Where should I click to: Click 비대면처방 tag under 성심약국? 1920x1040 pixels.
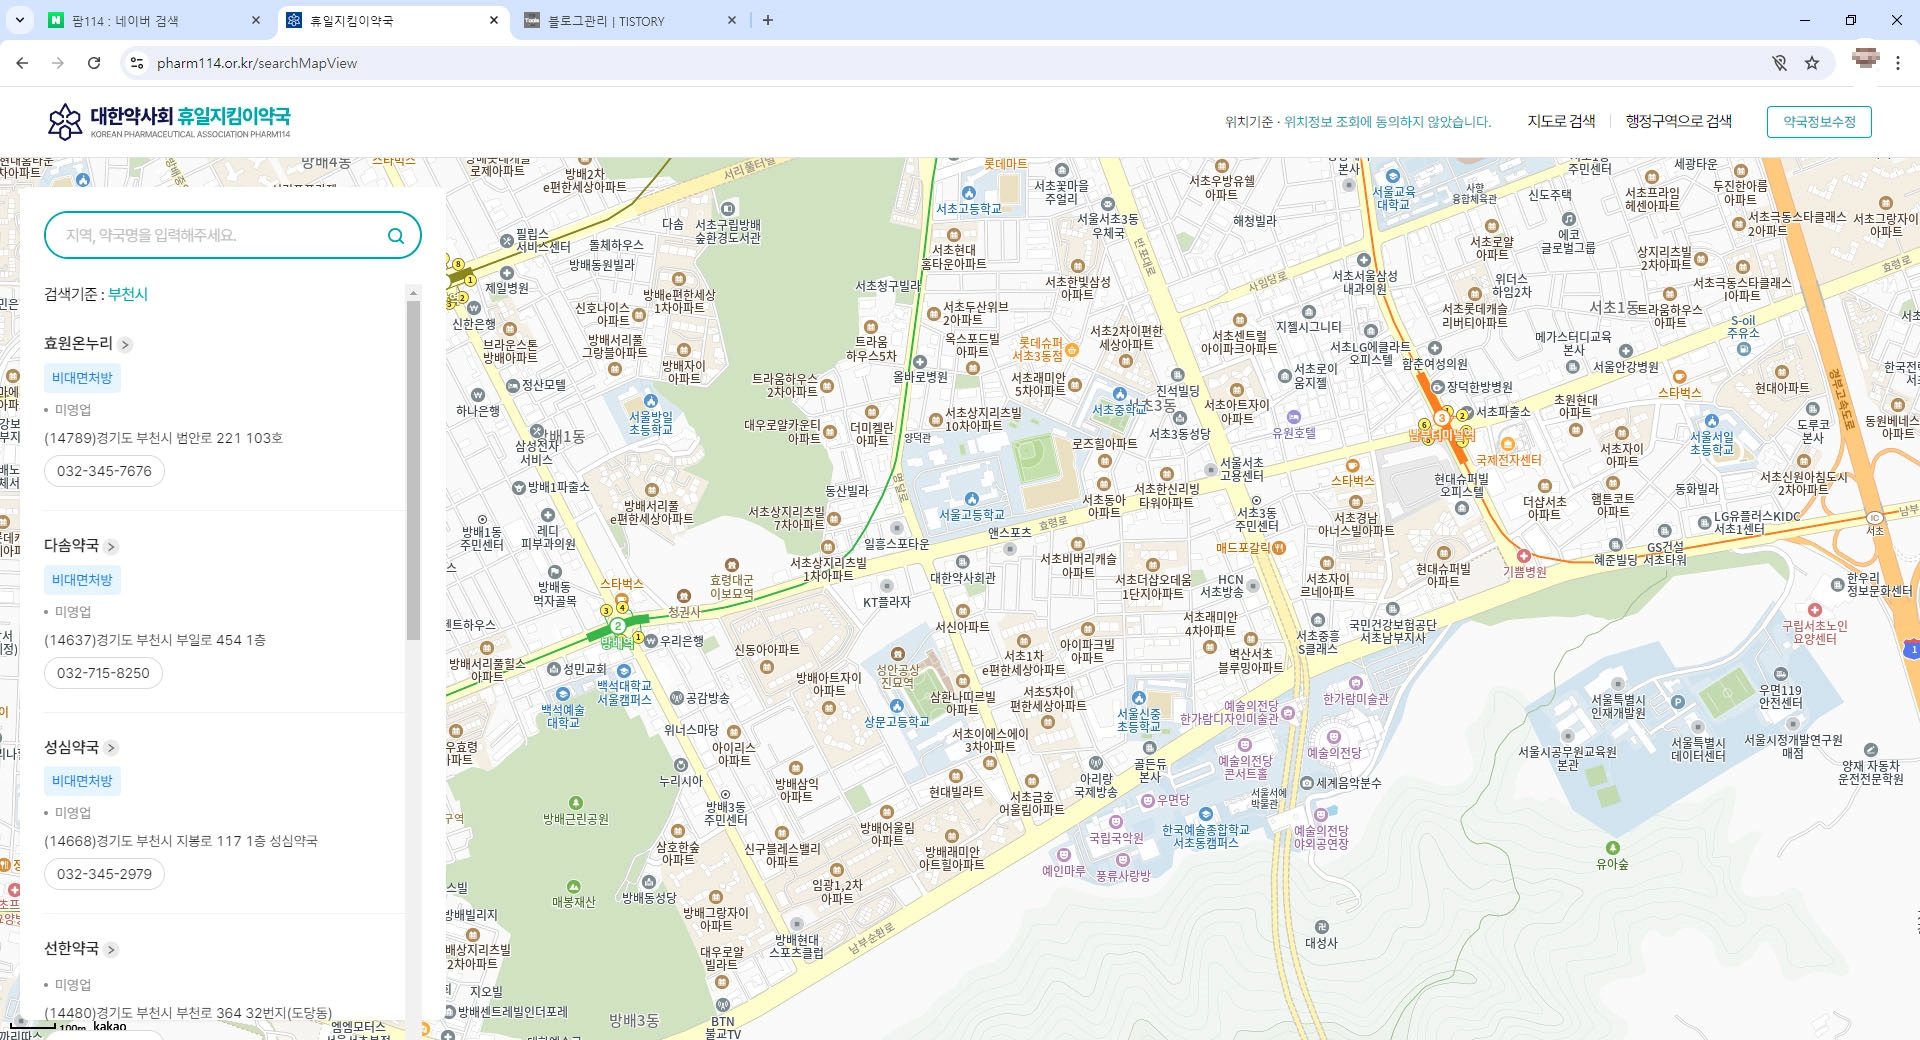pyautogui.click(x=82, y=781)
